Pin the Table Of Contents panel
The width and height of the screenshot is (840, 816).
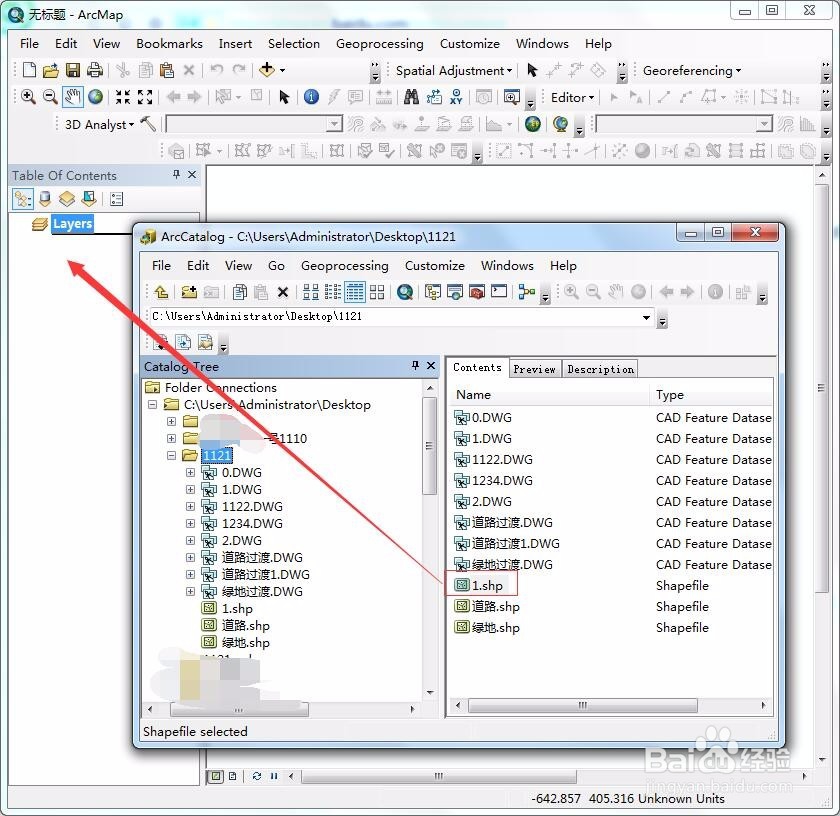pos(176,174)
